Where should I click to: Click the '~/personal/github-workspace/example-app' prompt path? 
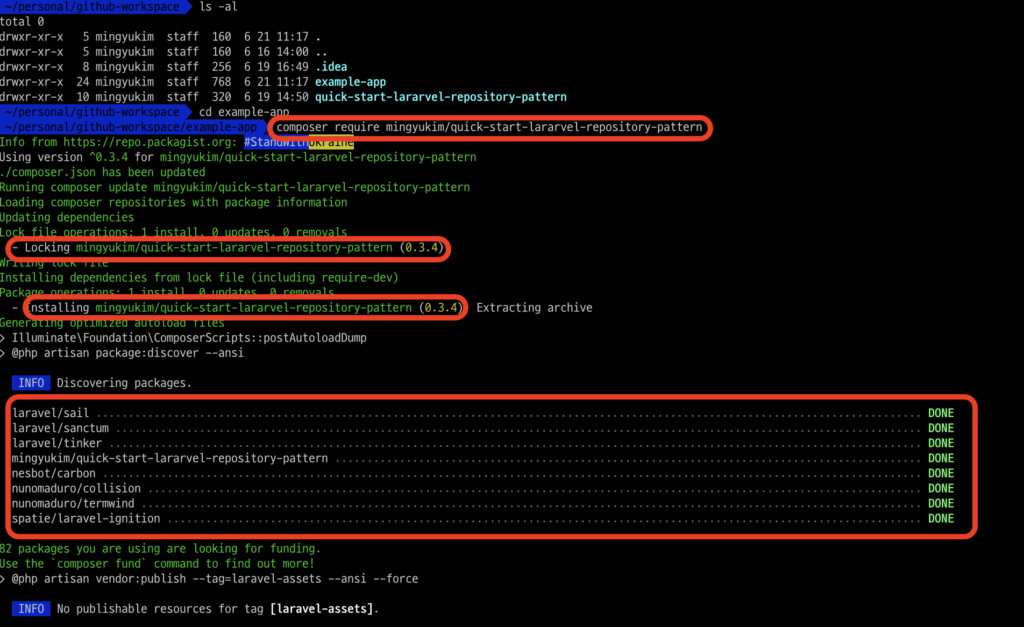pyautogui.click(x=130, y=127)
